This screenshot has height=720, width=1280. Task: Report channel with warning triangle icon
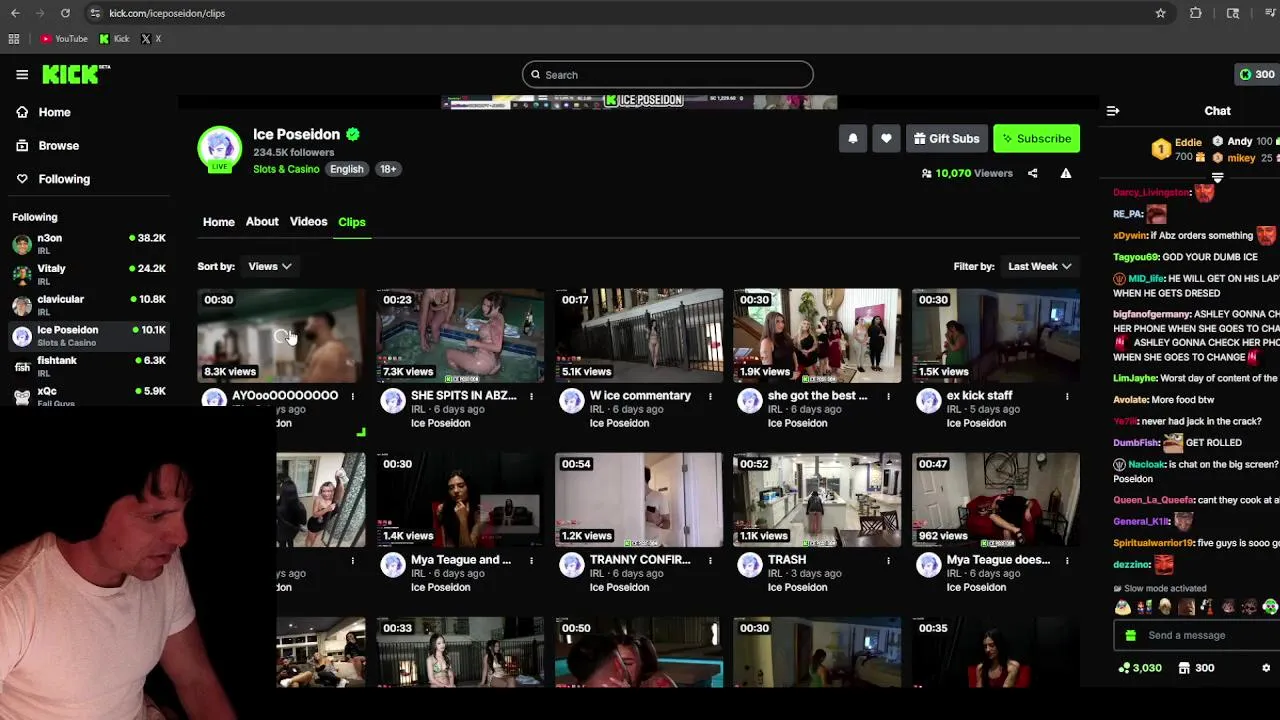(1066, 173)
